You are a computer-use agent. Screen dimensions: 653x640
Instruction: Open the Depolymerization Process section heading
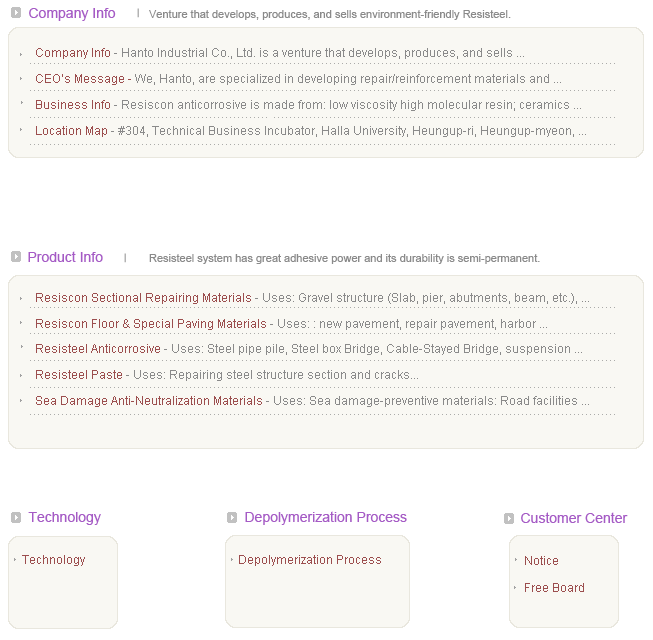tap(325, 517)
